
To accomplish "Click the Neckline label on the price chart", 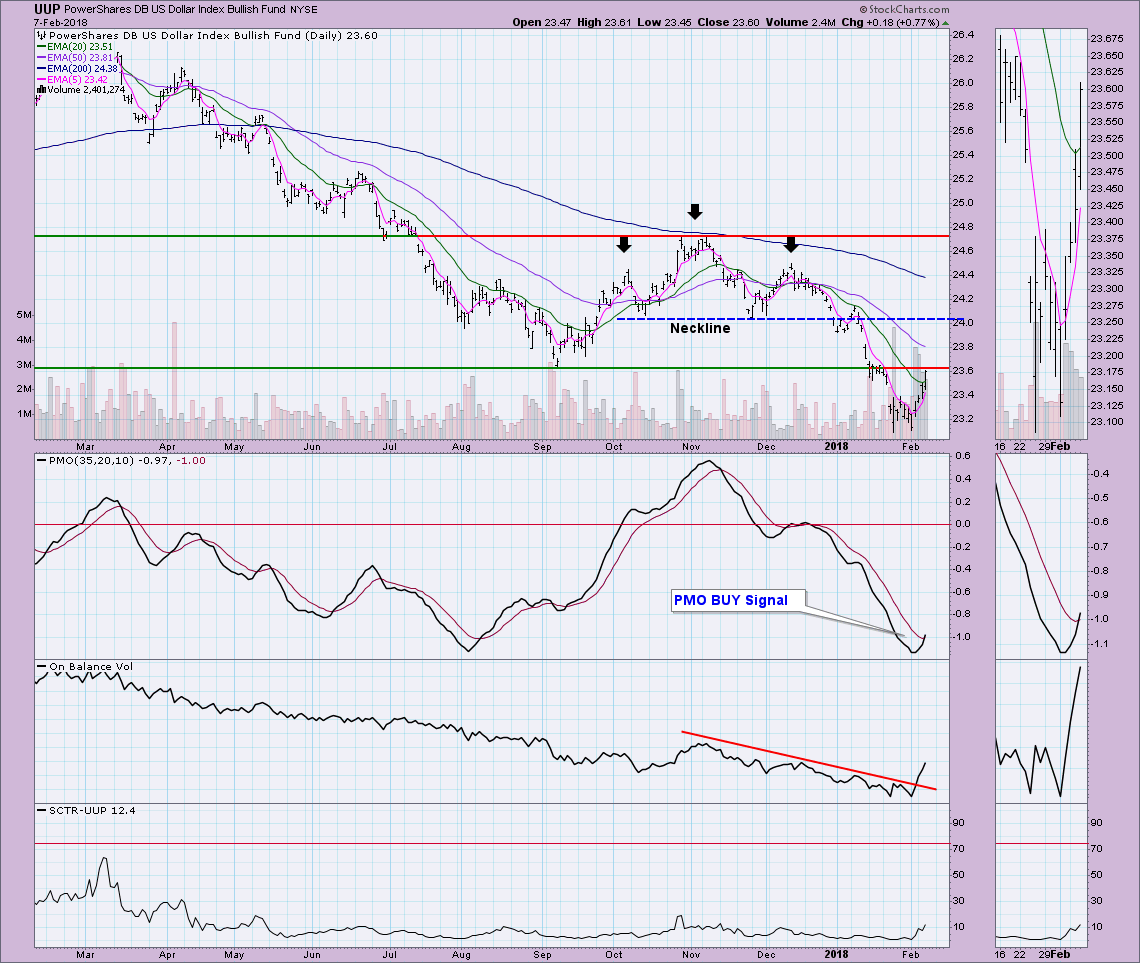I will (700, 328).
